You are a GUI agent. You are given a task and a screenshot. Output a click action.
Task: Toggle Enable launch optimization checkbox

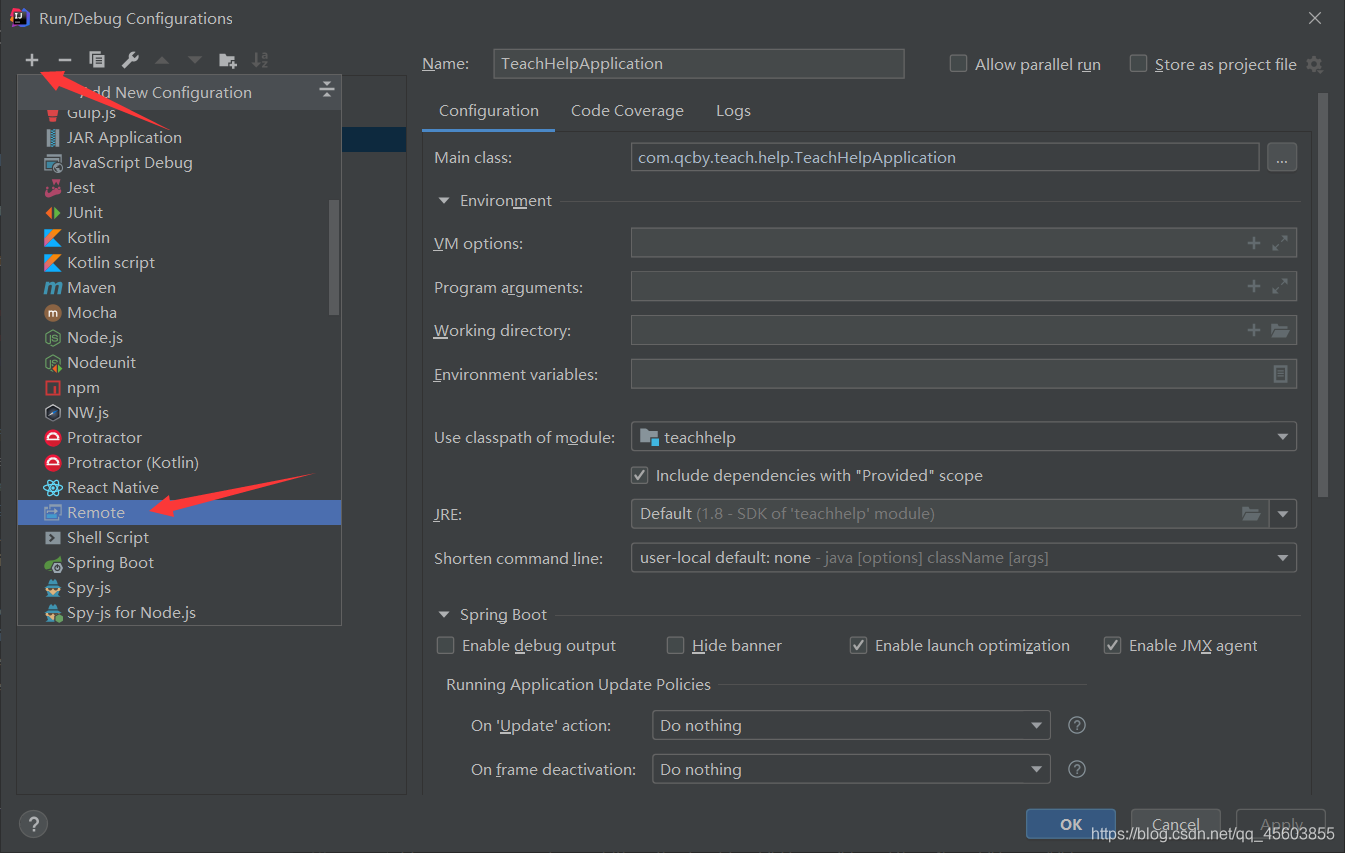coord(858,645)
